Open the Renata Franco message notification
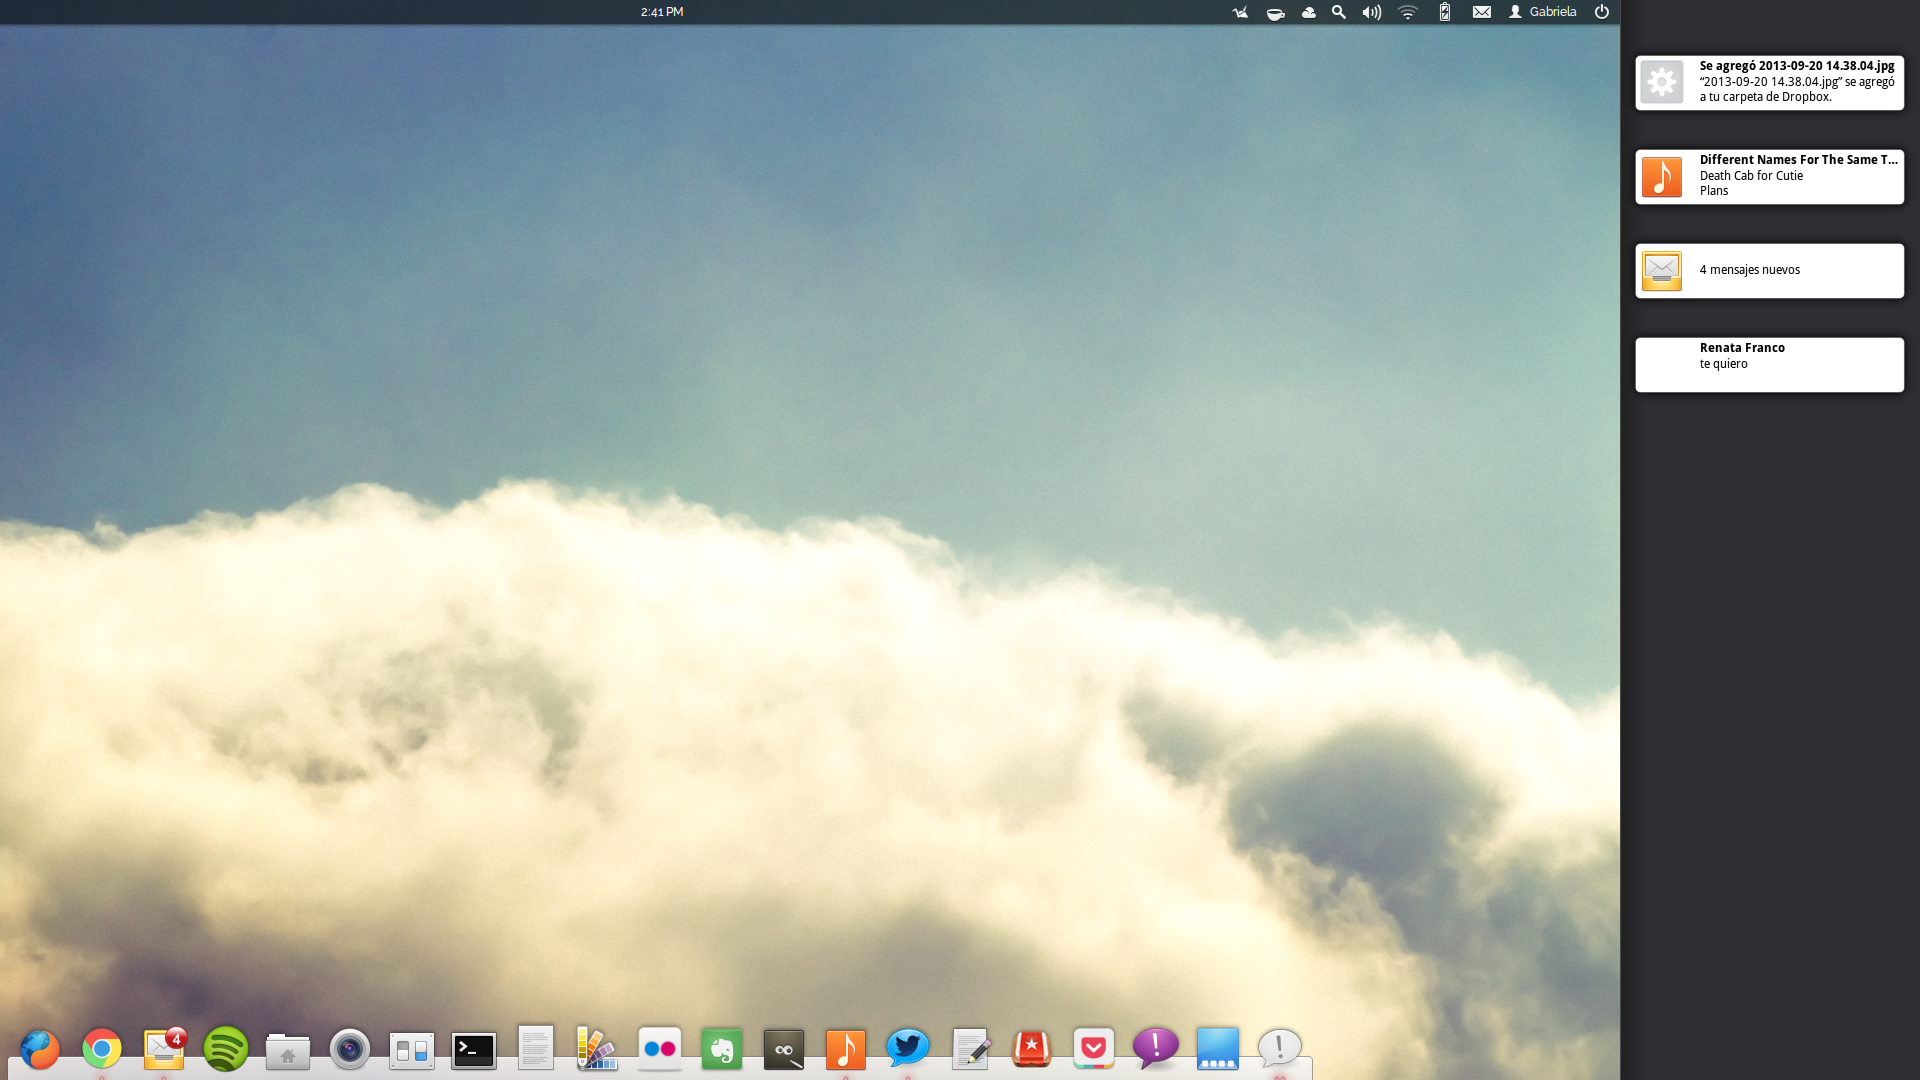 click(1770, 364)
